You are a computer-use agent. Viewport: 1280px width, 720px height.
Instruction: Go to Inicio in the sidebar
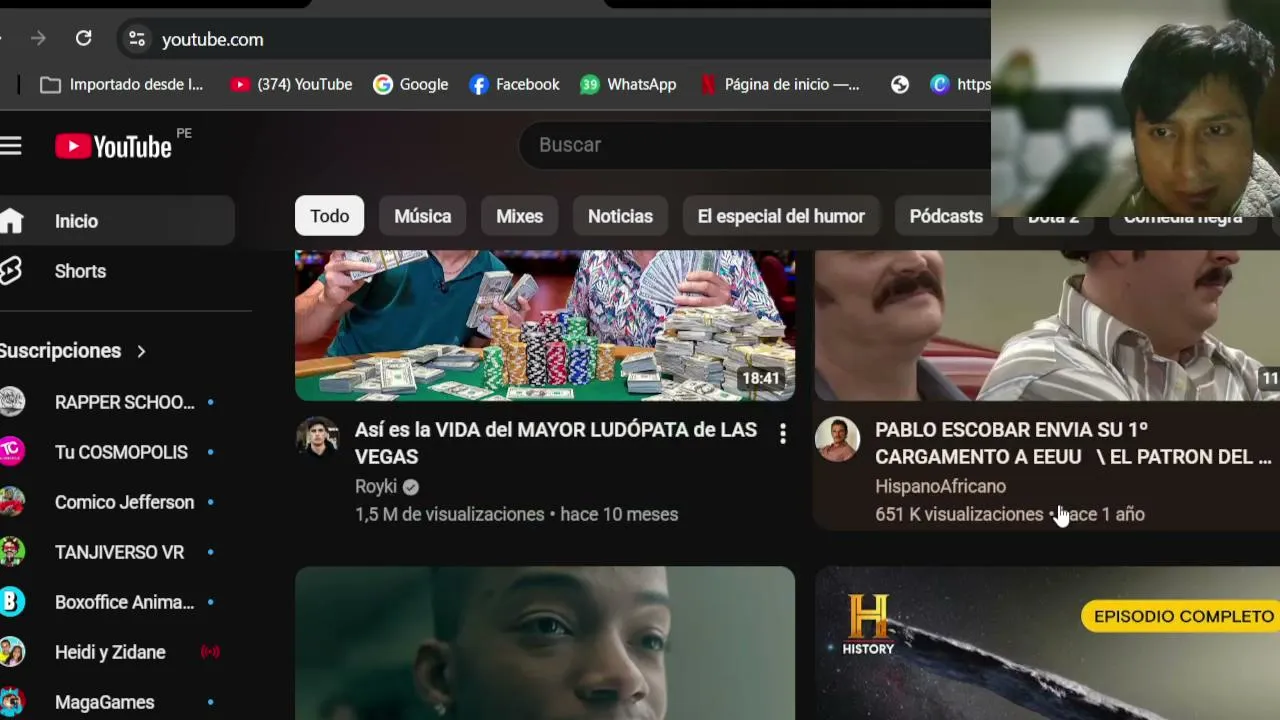coord(117,221)
